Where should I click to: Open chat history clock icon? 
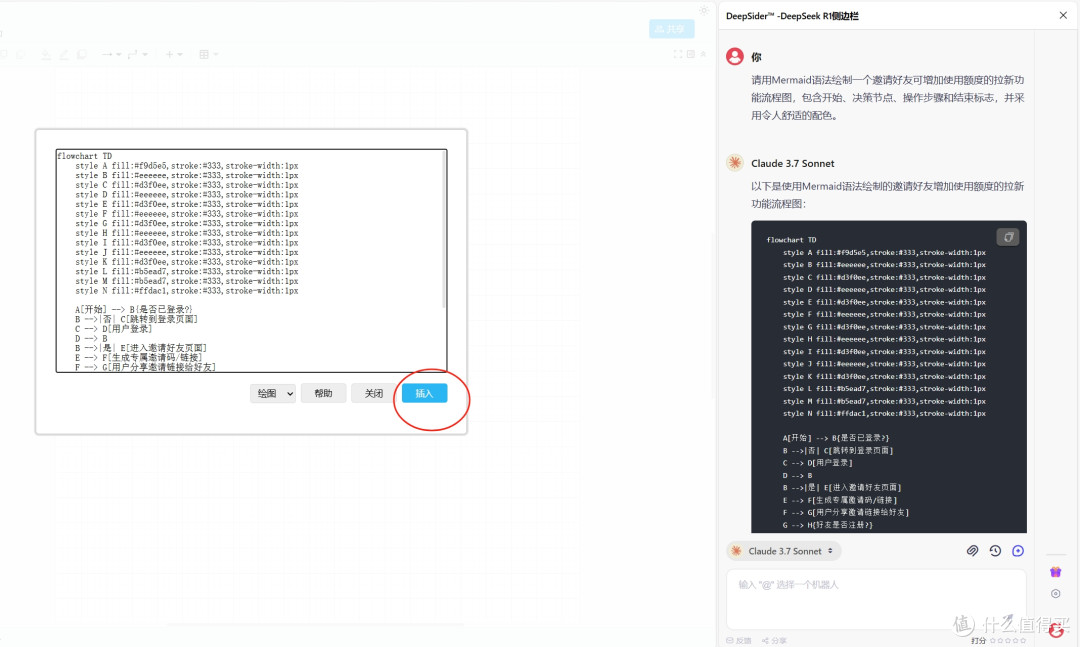(x=995, y=551)
